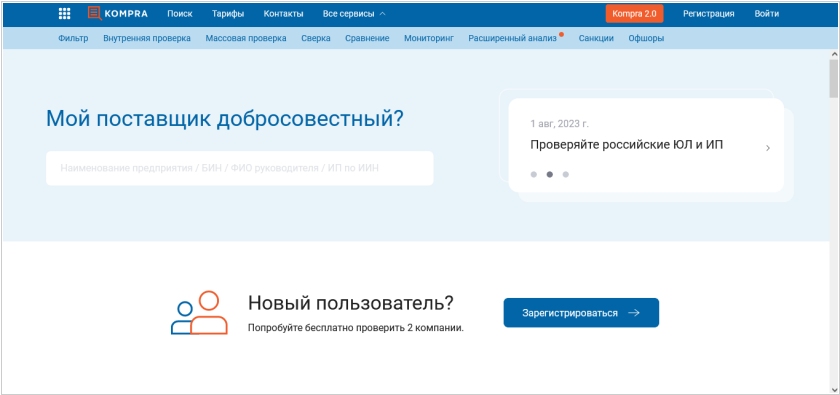Select the first carousel dot
This screenshot has height=395, width=840.
point(534,174)
